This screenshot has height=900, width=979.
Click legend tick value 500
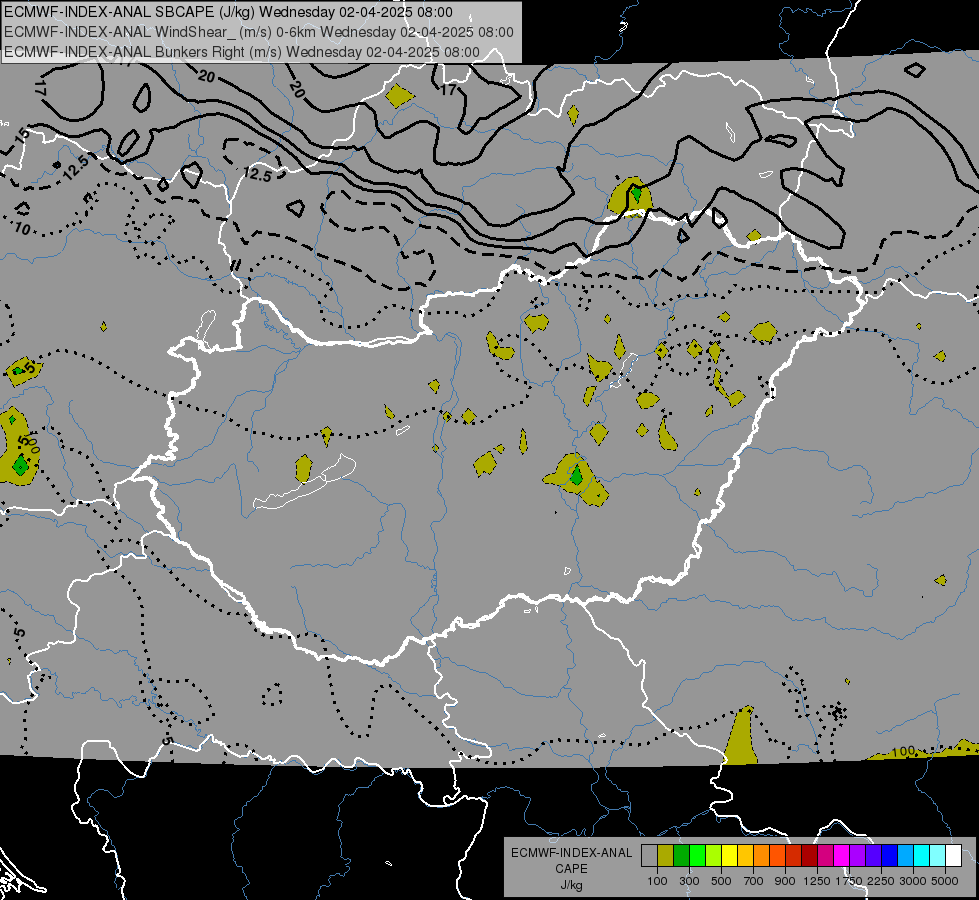pyautogui.click(x=721, y=881)
